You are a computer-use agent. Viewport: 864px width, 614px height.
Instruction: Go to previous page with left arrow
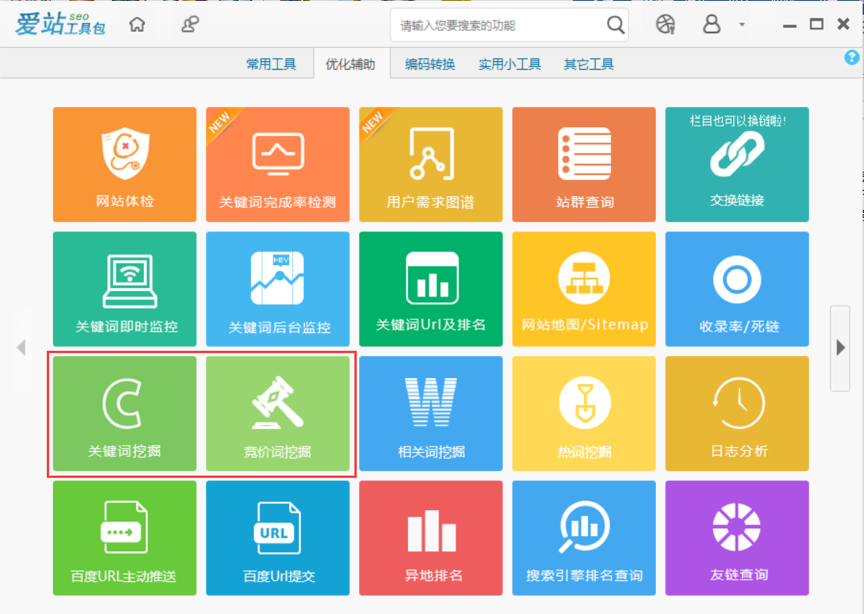click(x=21, y=348)
